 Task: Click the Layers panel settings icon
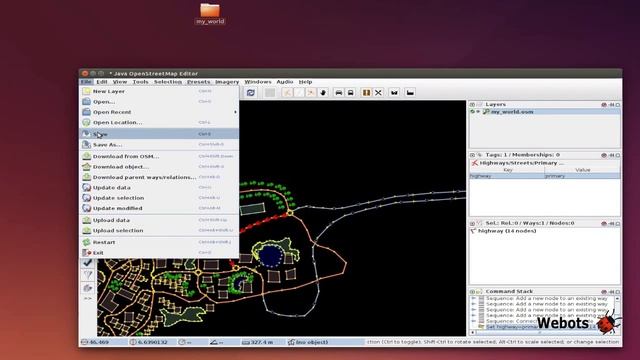(604, 105)
